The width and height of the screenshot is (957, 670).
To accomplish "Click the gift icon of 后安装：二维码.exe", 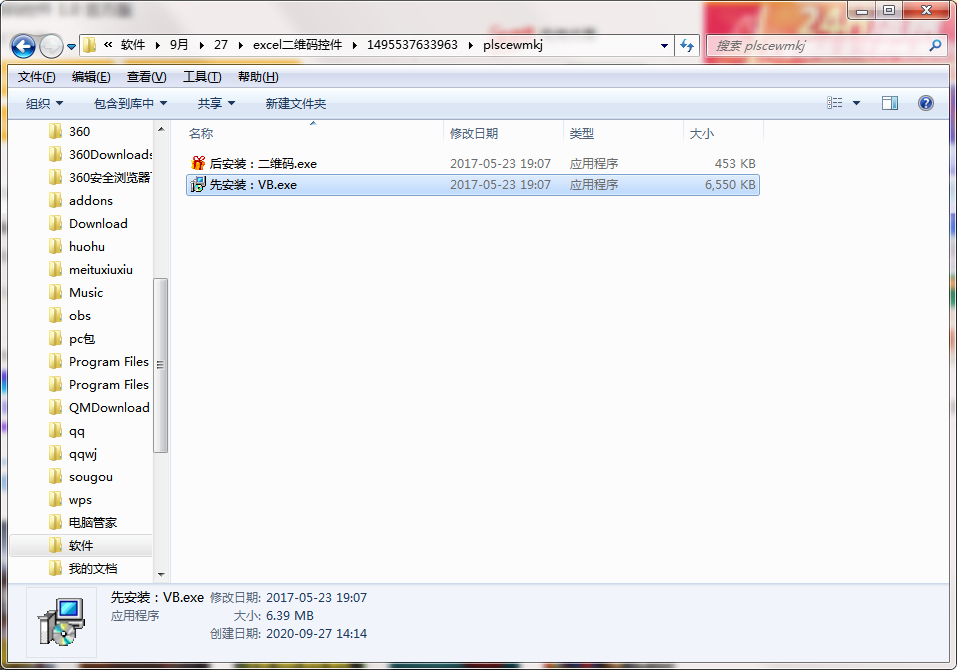I will tap(198, 163).
